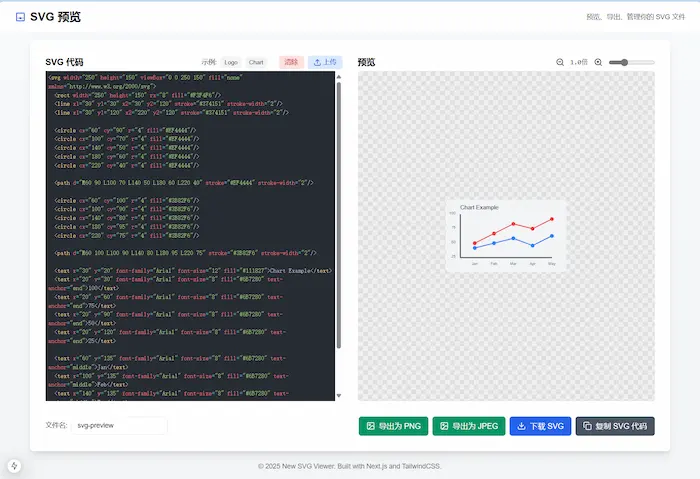
Task: Load the Chart example
Action: pos(257,62)
